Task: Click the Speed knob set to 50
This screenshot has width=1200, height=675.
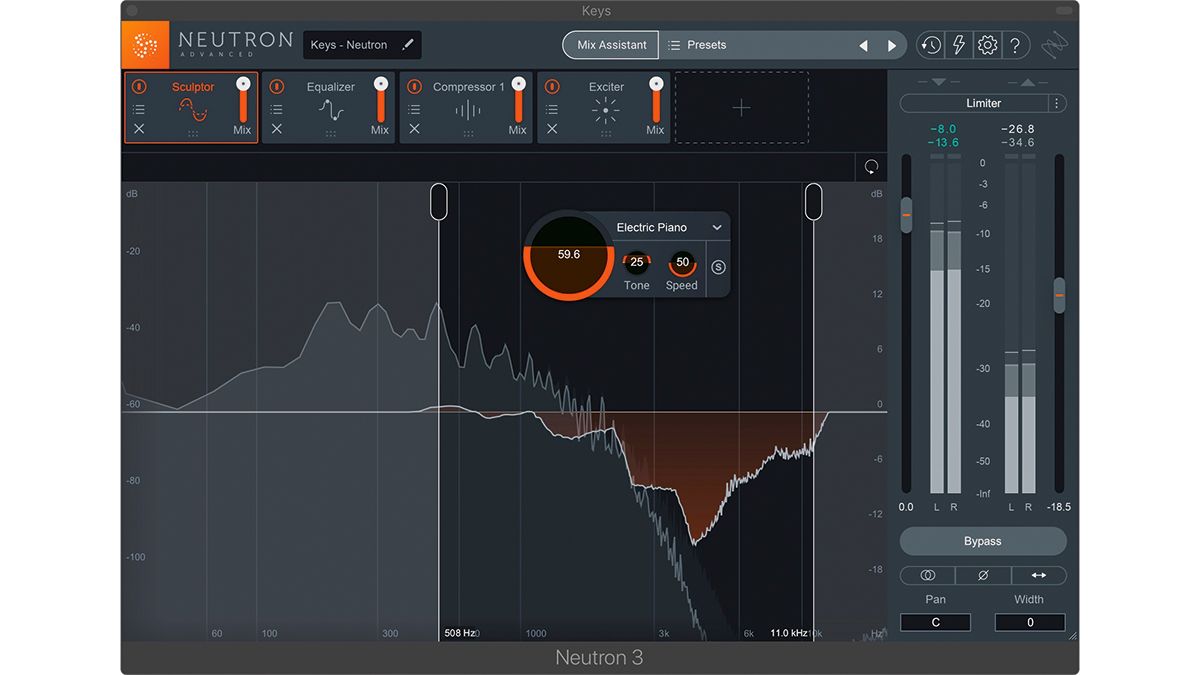Action: [682, 262]
